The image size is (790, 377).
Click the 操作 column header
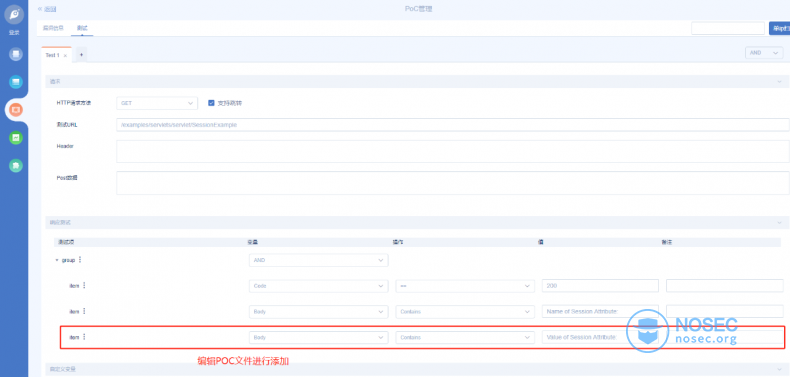pyautogui.click(x=398, y=242)
